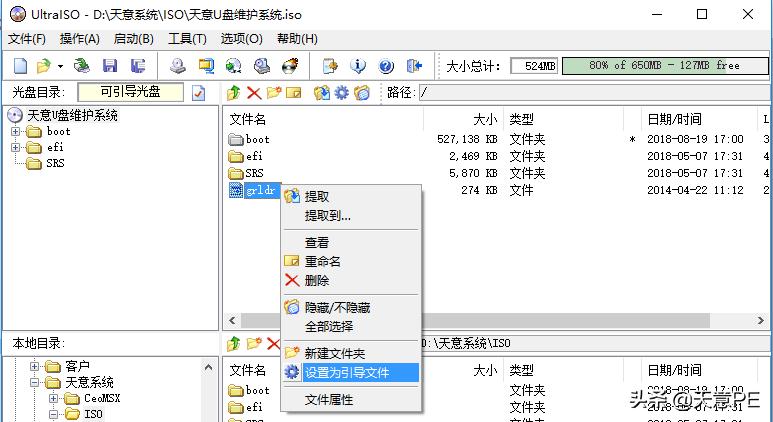Viewport: 773px width, 422px height.
Task: Open the 帮助(H) menu
Action: (x=297, y=39)
